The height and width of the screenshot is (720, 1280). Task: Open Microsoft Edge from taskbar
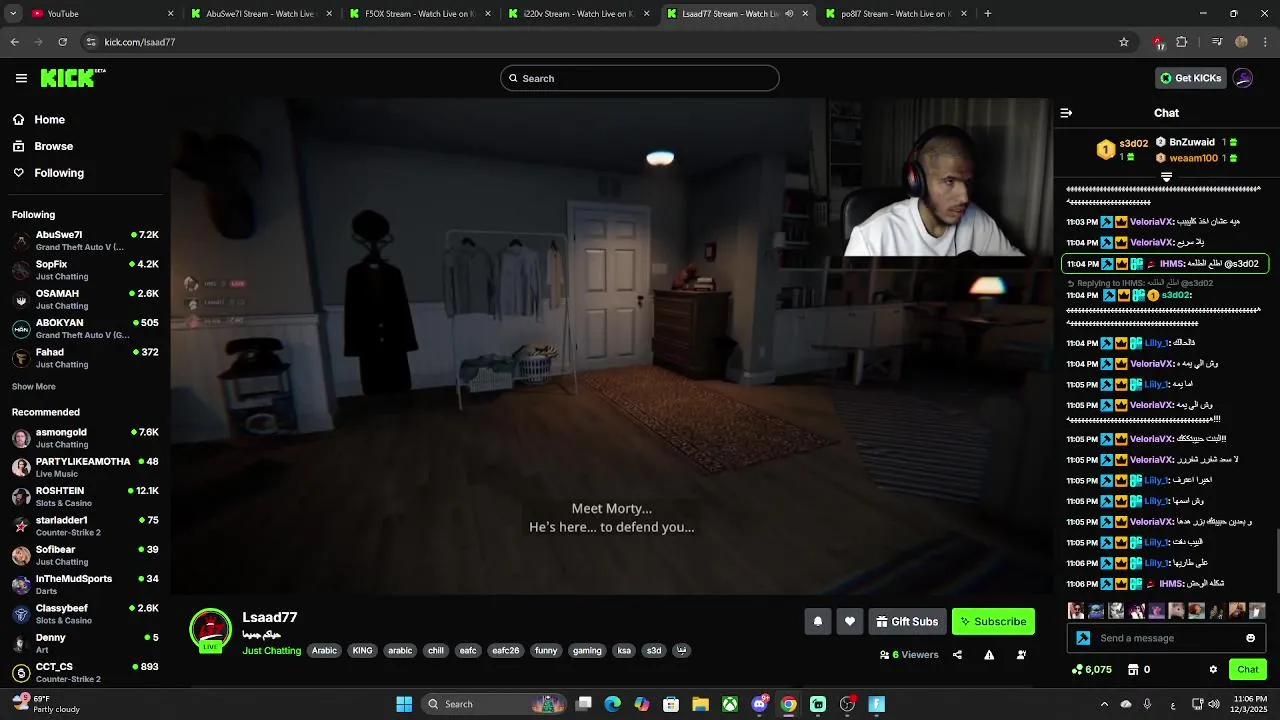pyautogui.click(x=613, y=704)
